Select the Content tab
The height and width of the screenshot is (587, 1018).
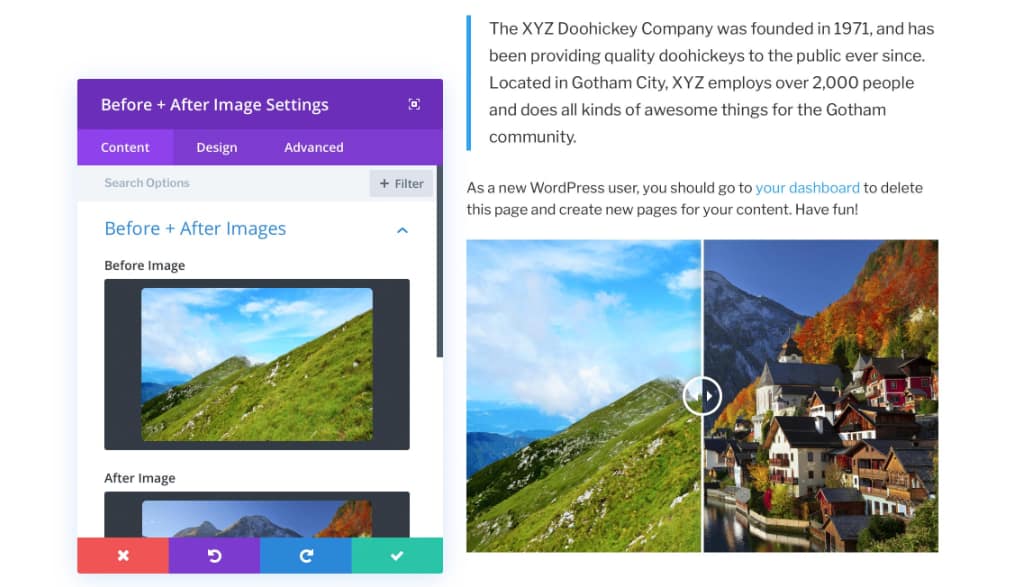(x=125, y=147)
